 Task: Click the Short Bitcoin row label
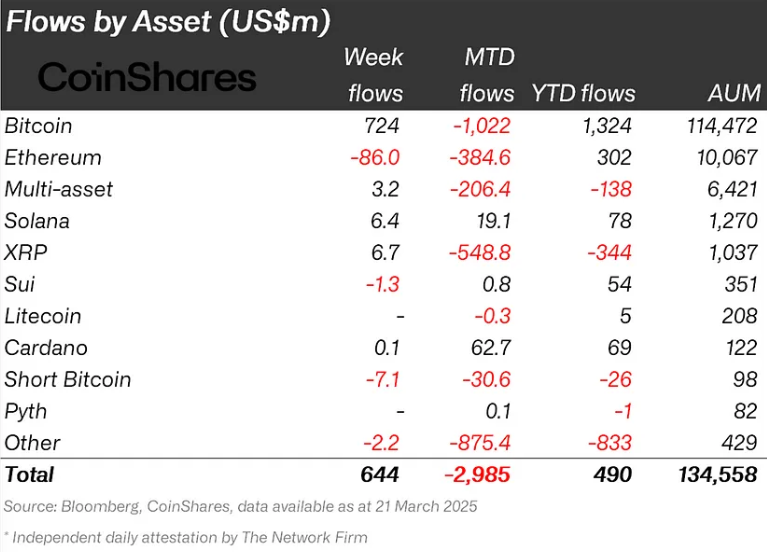(68, 380)
